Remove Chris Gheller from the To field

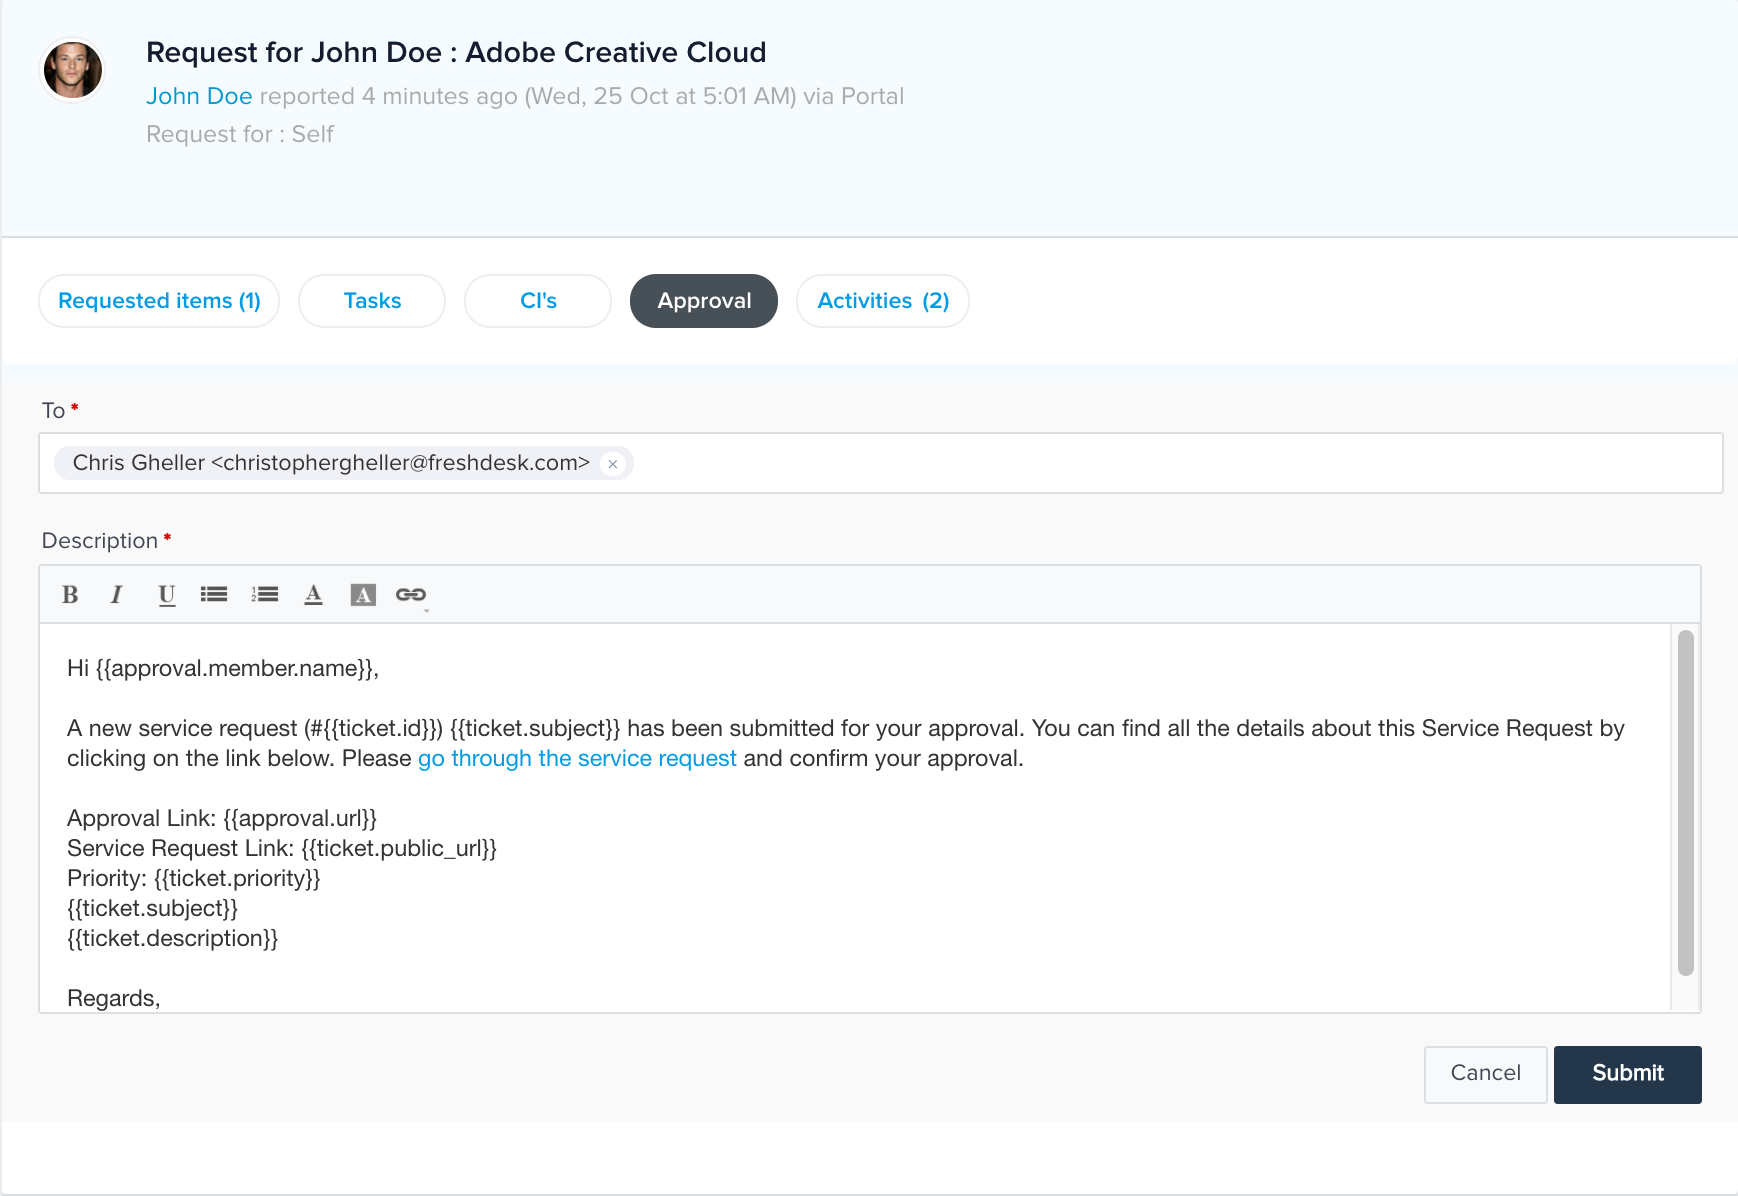tap(613, 463)
